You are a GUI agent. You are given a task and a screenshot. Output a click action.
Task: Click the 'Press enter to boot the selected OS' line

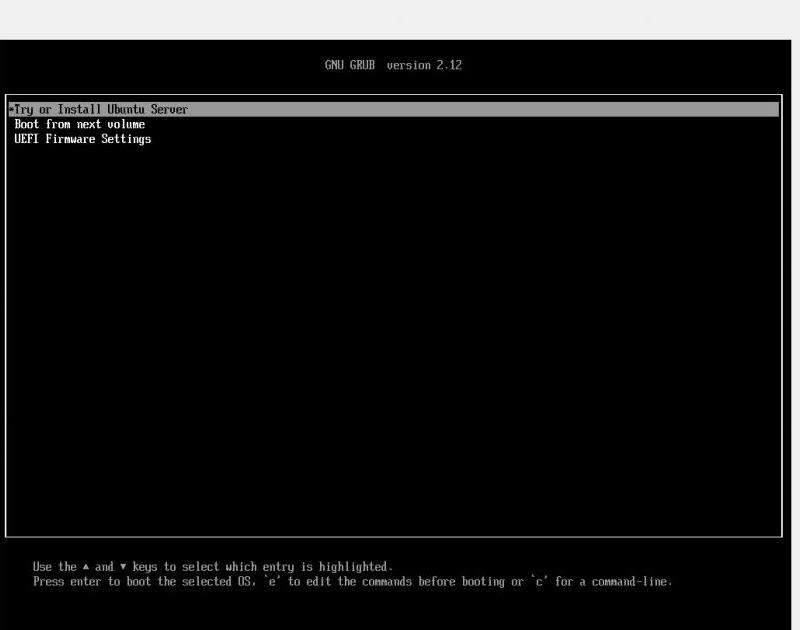353,582
